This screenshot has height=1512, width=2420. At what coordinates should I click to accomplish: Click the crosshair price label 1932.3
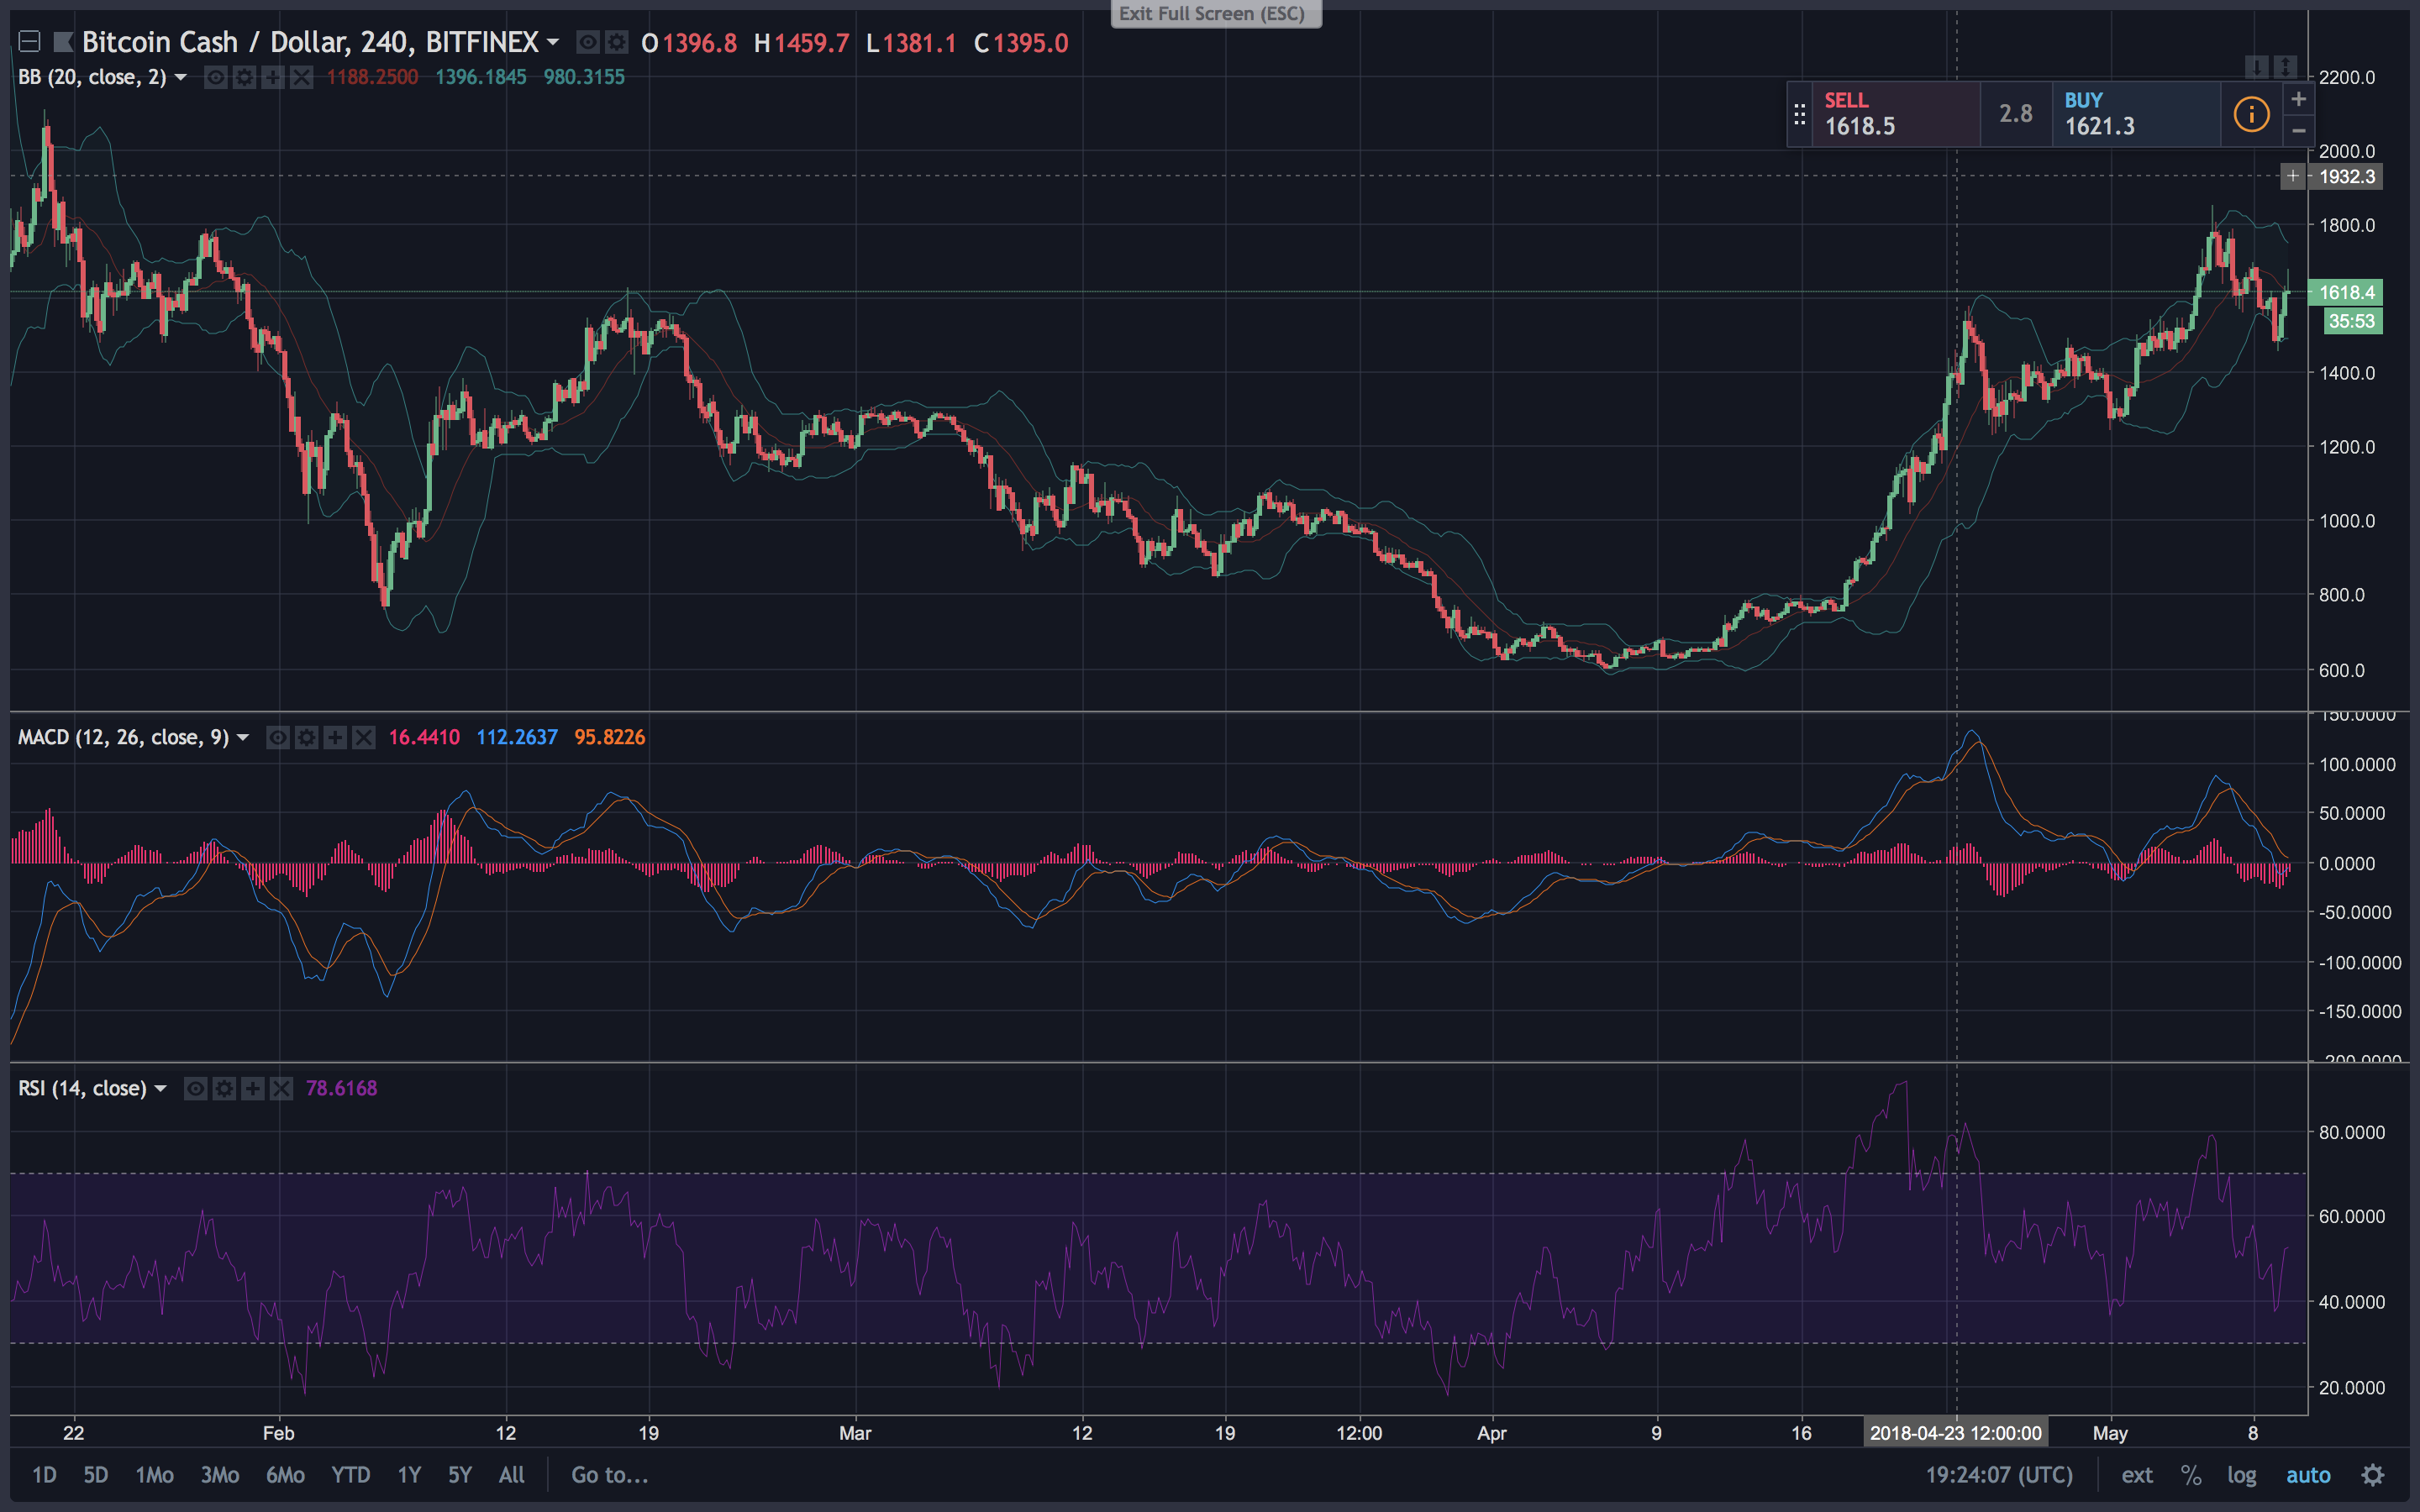click(2346, 176)
